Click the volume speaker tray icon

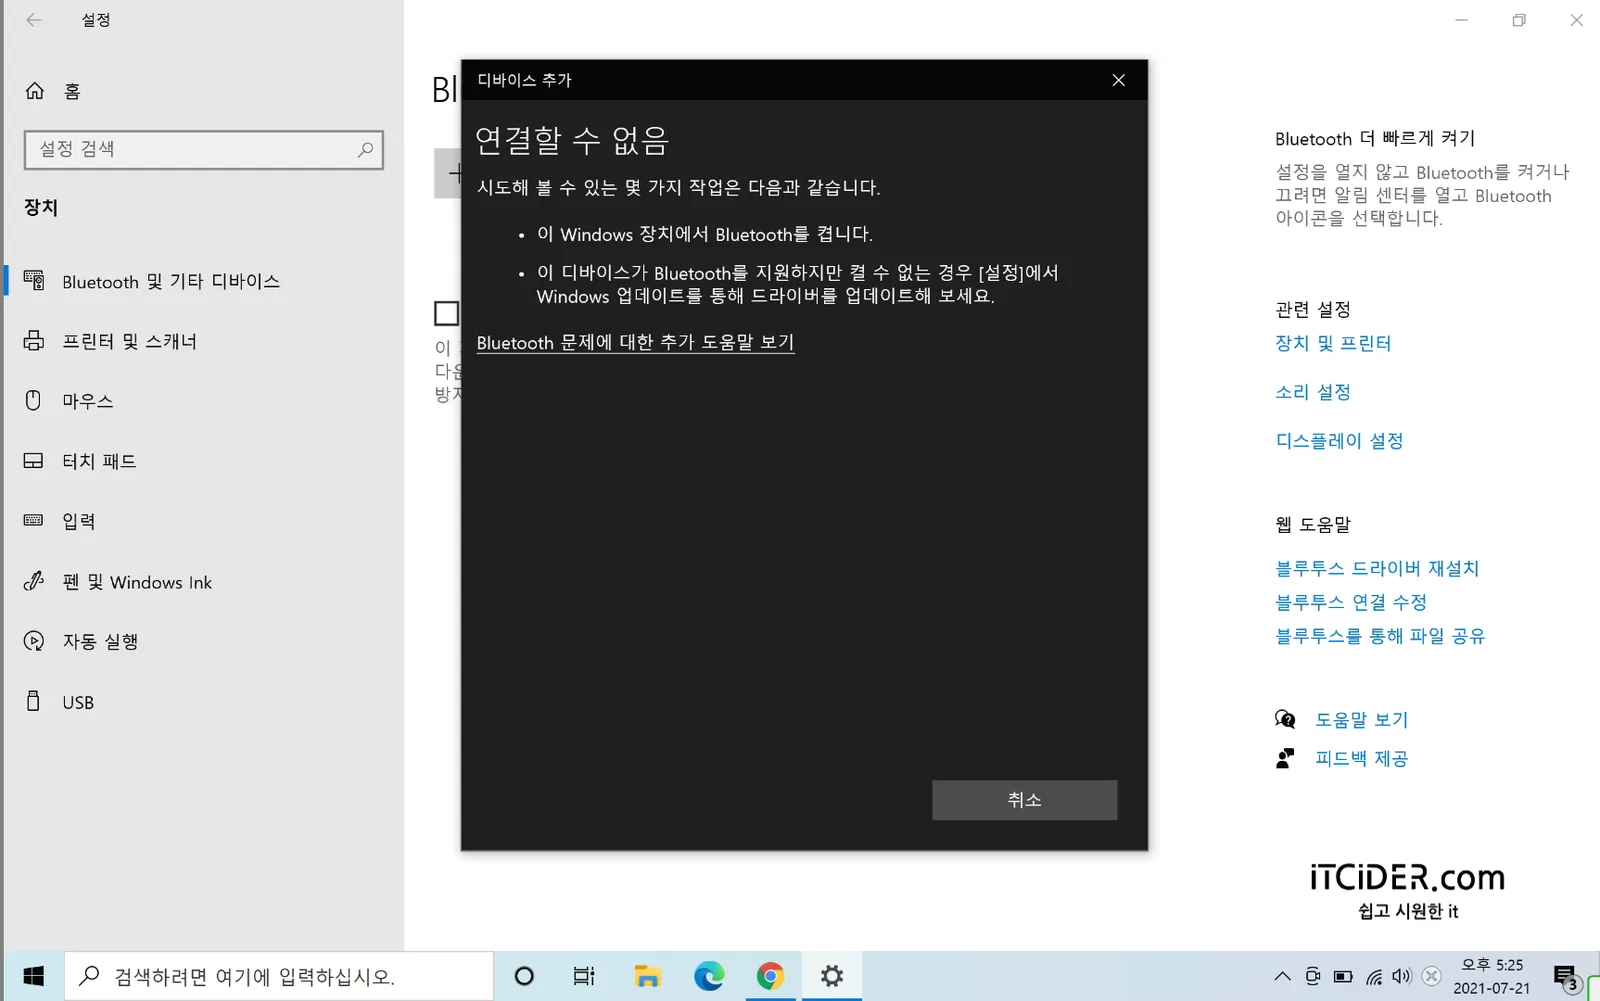pyautogui.click(x=1402, y=977)
